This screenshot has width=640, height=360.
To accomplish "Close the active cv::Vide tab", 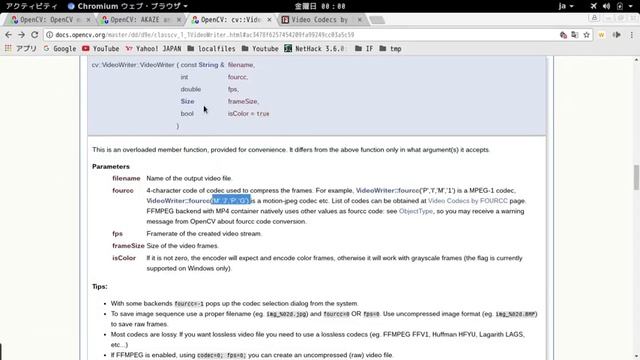I will coord(269,20).
